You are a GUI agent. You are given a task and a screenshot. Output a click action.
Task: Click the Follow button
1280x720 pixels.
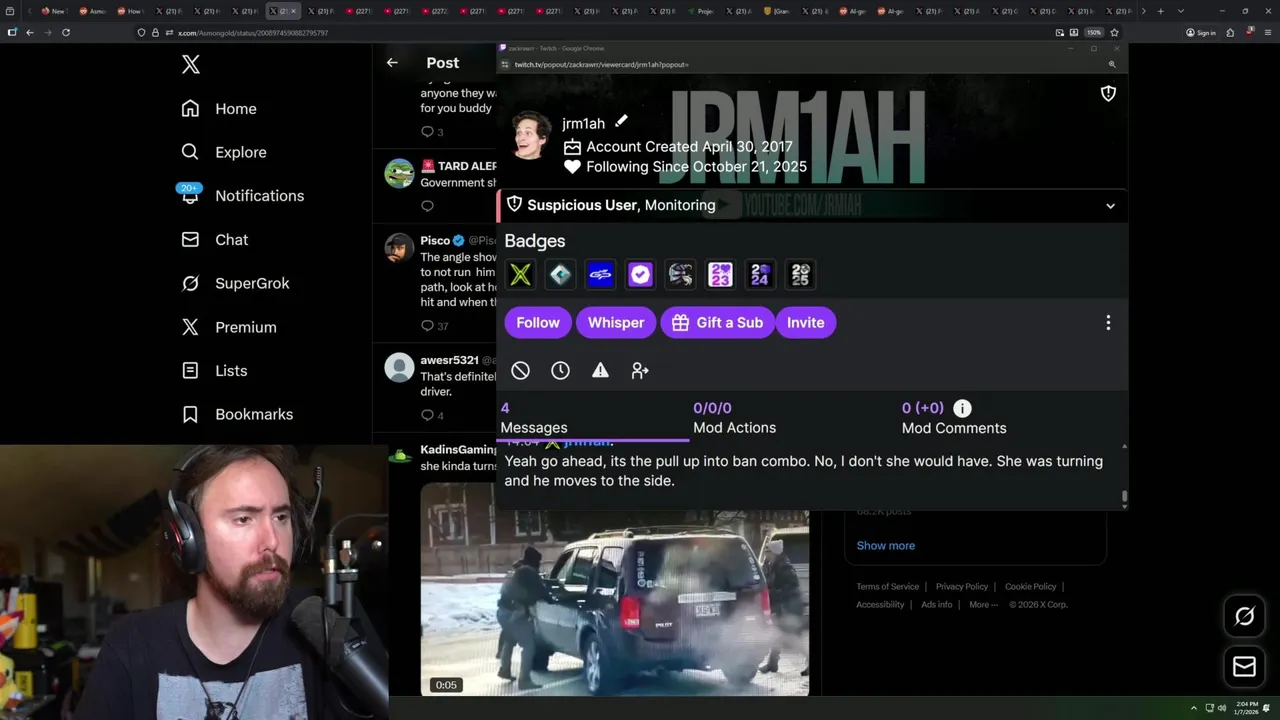(x=538, y=323)
